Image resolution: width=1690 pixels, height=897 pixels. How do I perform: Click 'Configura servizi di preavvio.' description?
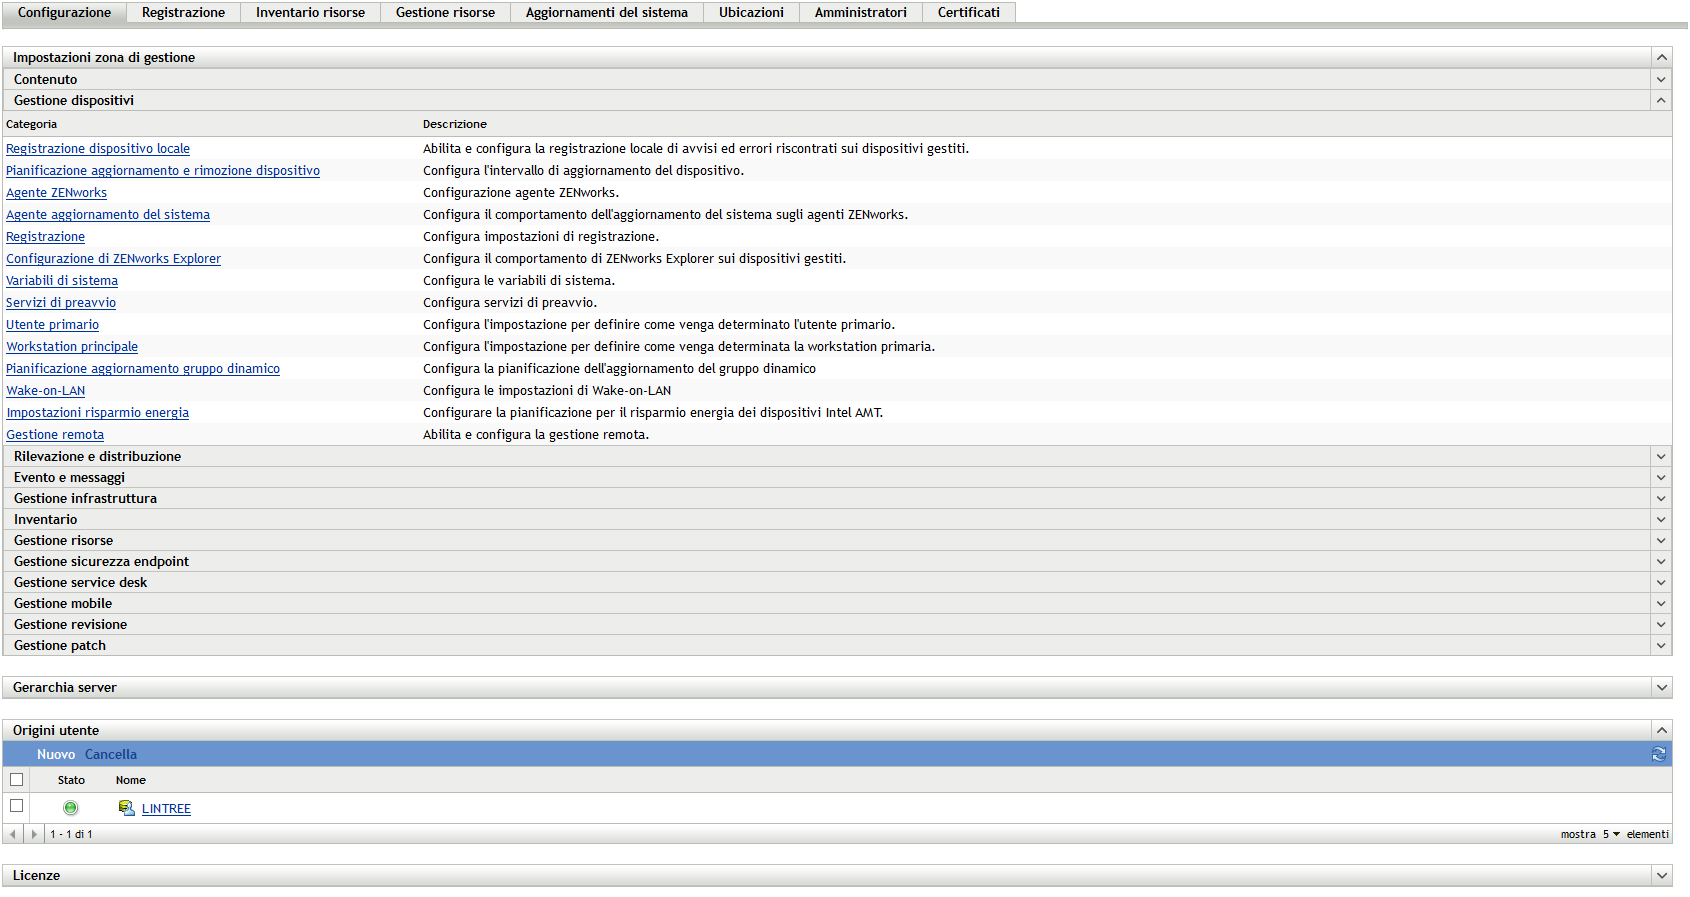click(510, 303)
